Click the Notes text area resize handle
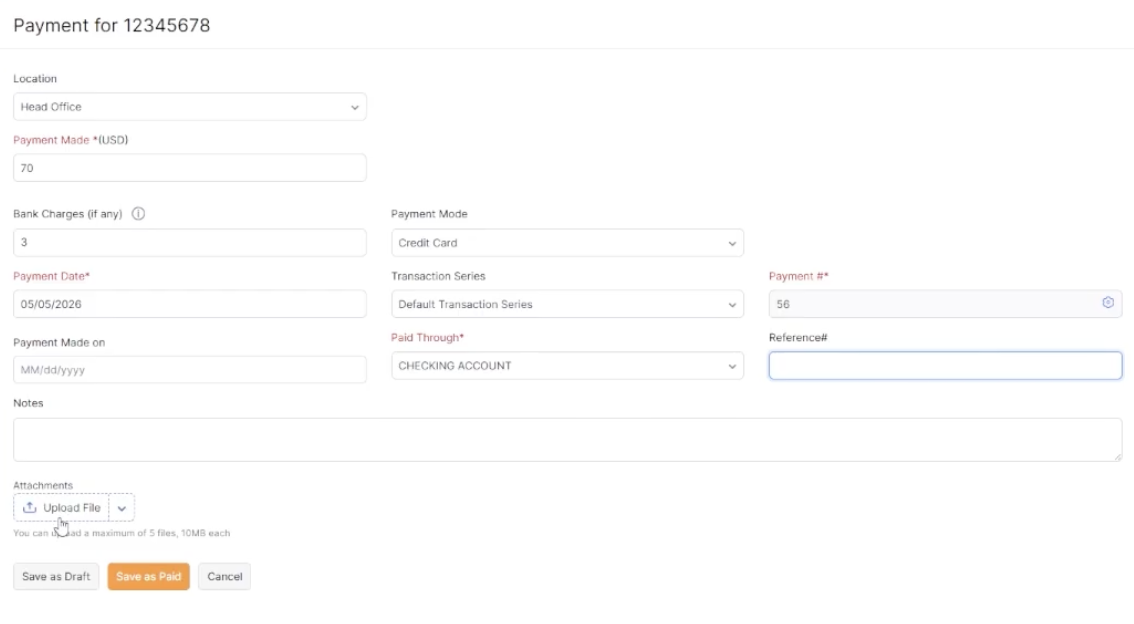This screenshot has width=1134, height=624. point(1117,457)
